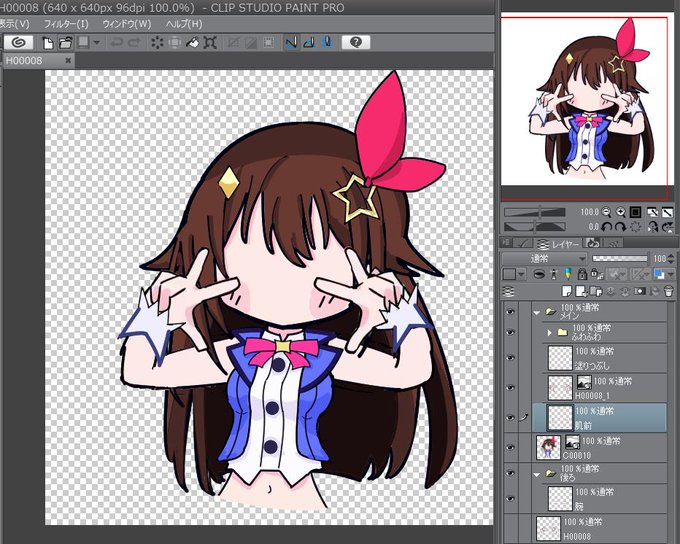This screenshot has width=680, height=544.
Task: Open the 通常 blending mode dropdown
Action: point(544,259)
